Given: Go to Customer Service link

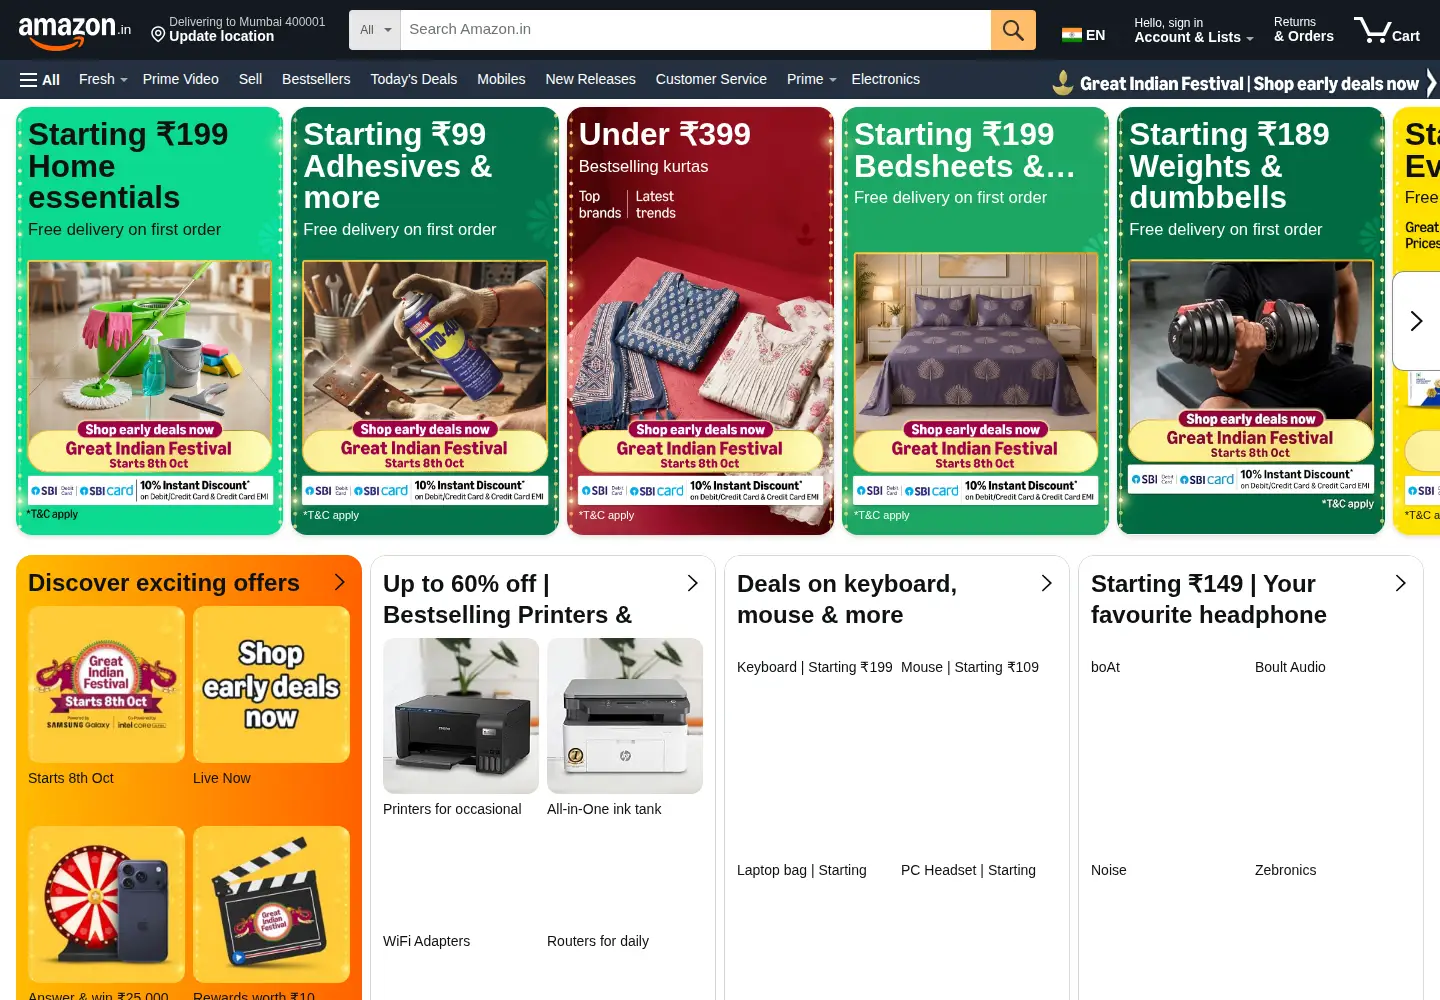Looking at the screenshot, I should click(711, 79).
